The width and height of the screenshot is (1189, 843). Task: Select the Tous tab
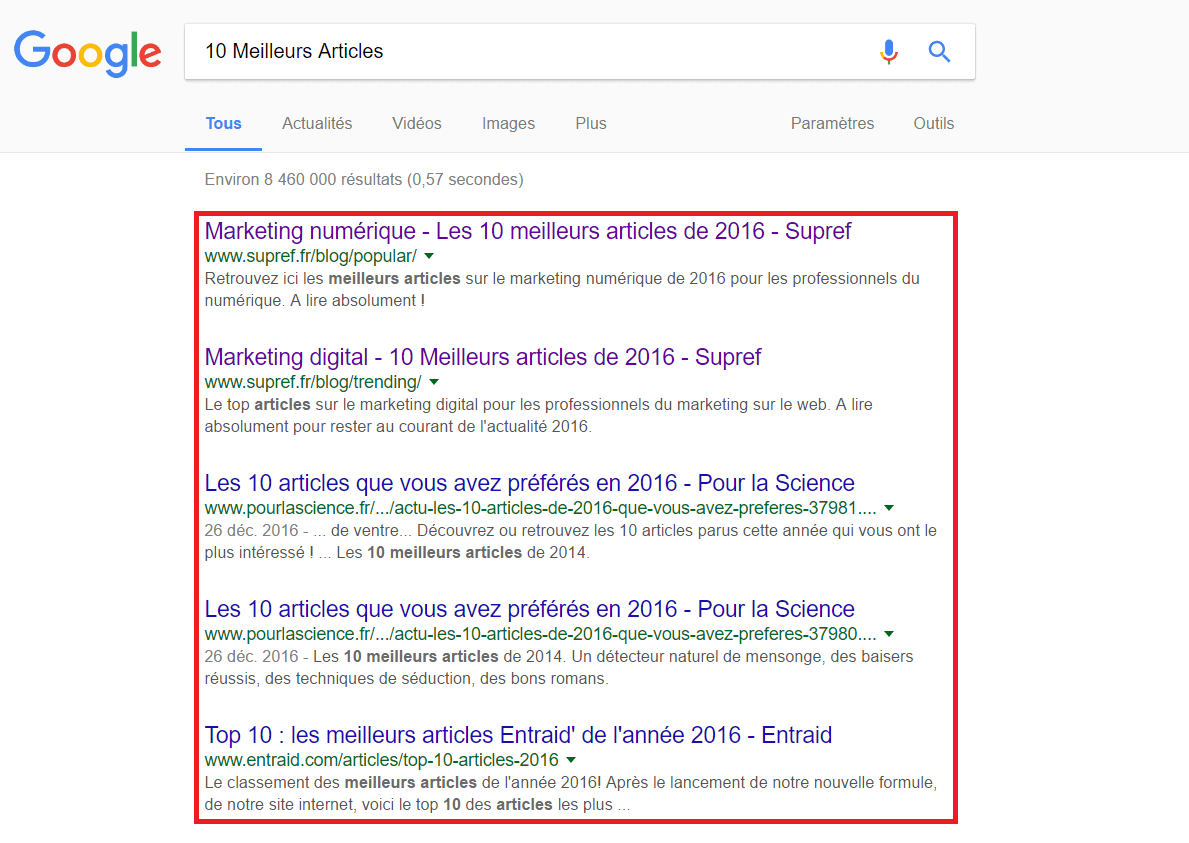tap(224, 124)
